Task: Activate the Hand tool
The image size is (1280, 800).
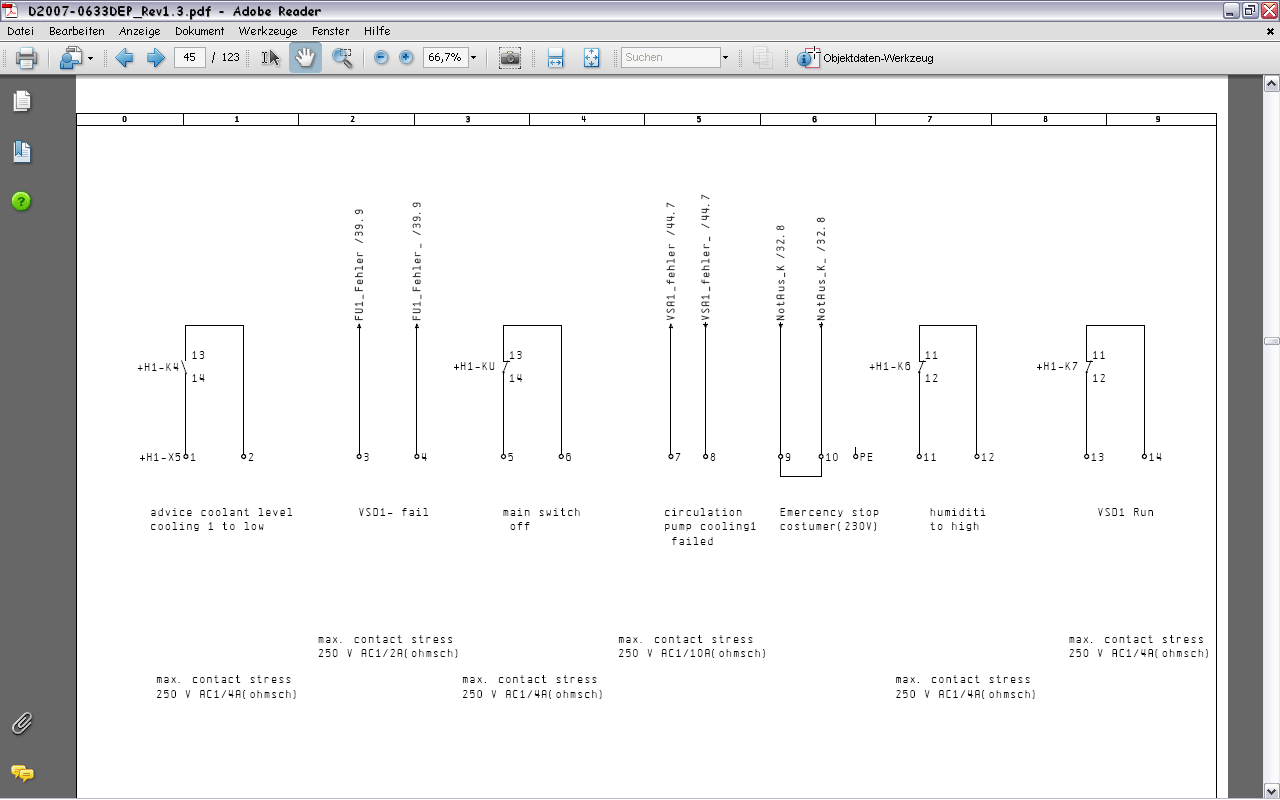Action: [x=305, y=58]
